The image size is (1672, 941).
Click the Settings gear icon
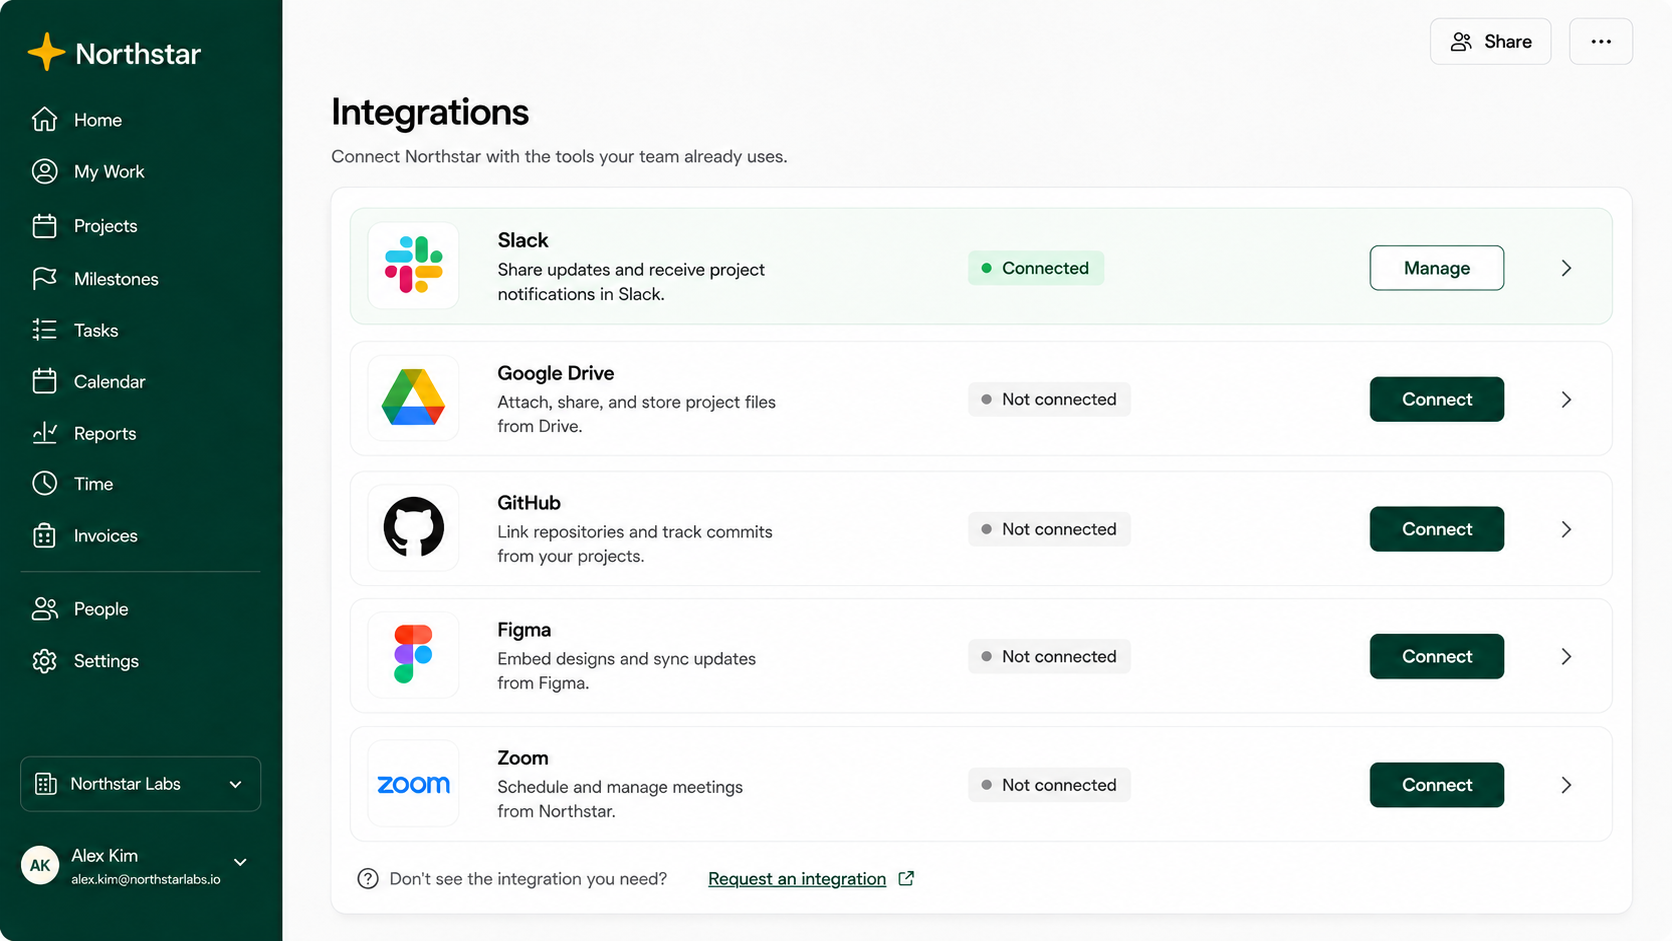point(44,660)
